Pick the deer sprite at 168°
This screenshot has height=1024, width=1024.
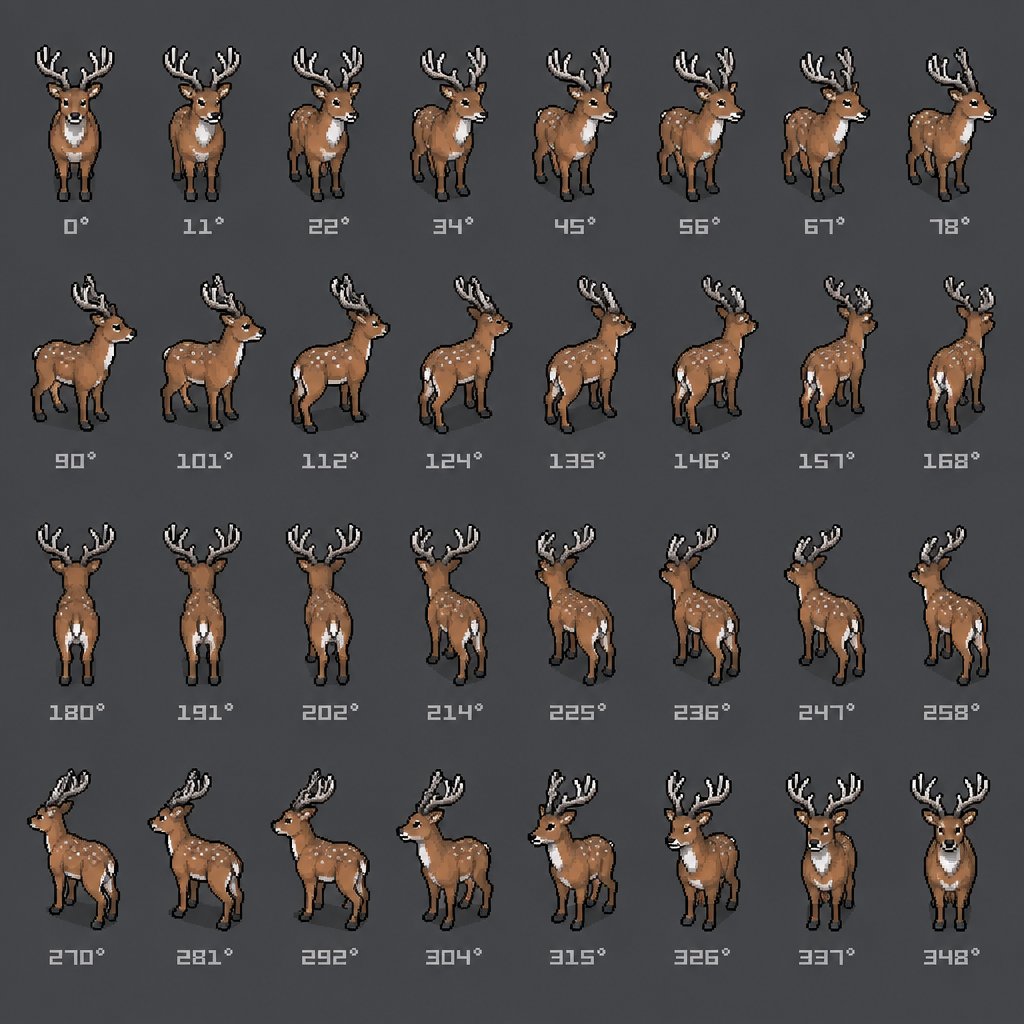[961, 354]
